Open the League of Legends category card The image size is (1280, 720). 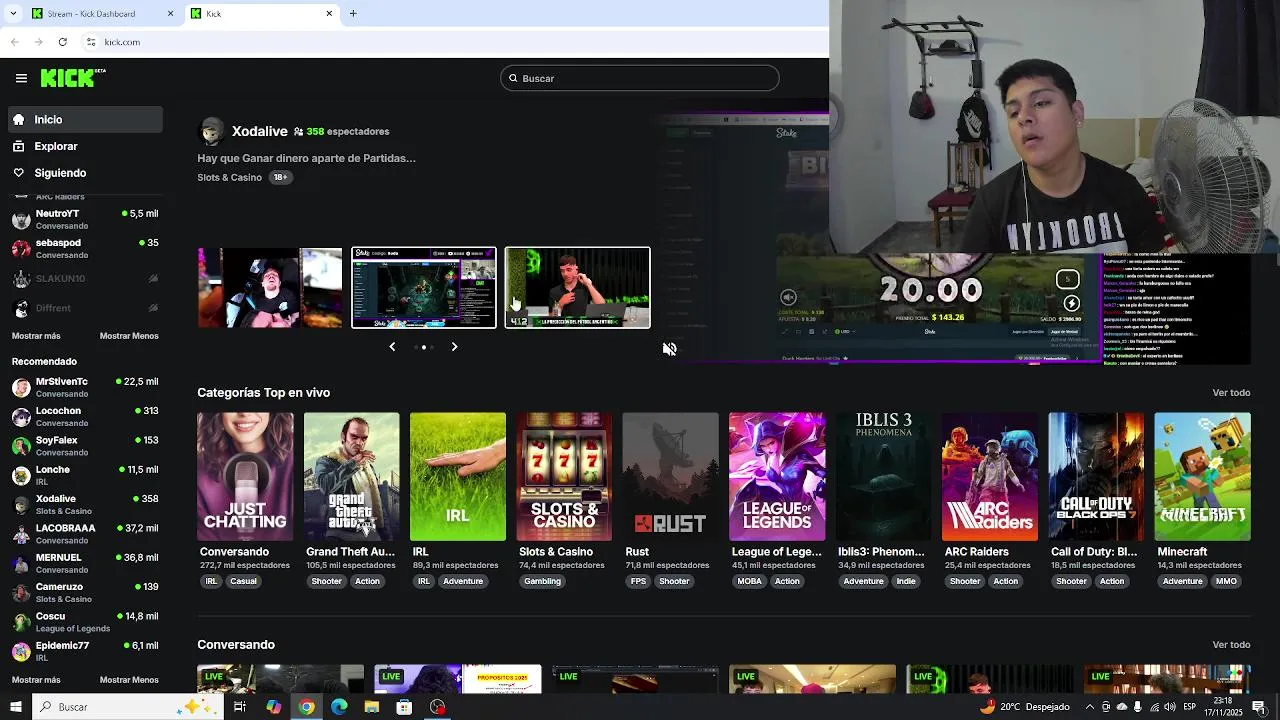[777, 477]
